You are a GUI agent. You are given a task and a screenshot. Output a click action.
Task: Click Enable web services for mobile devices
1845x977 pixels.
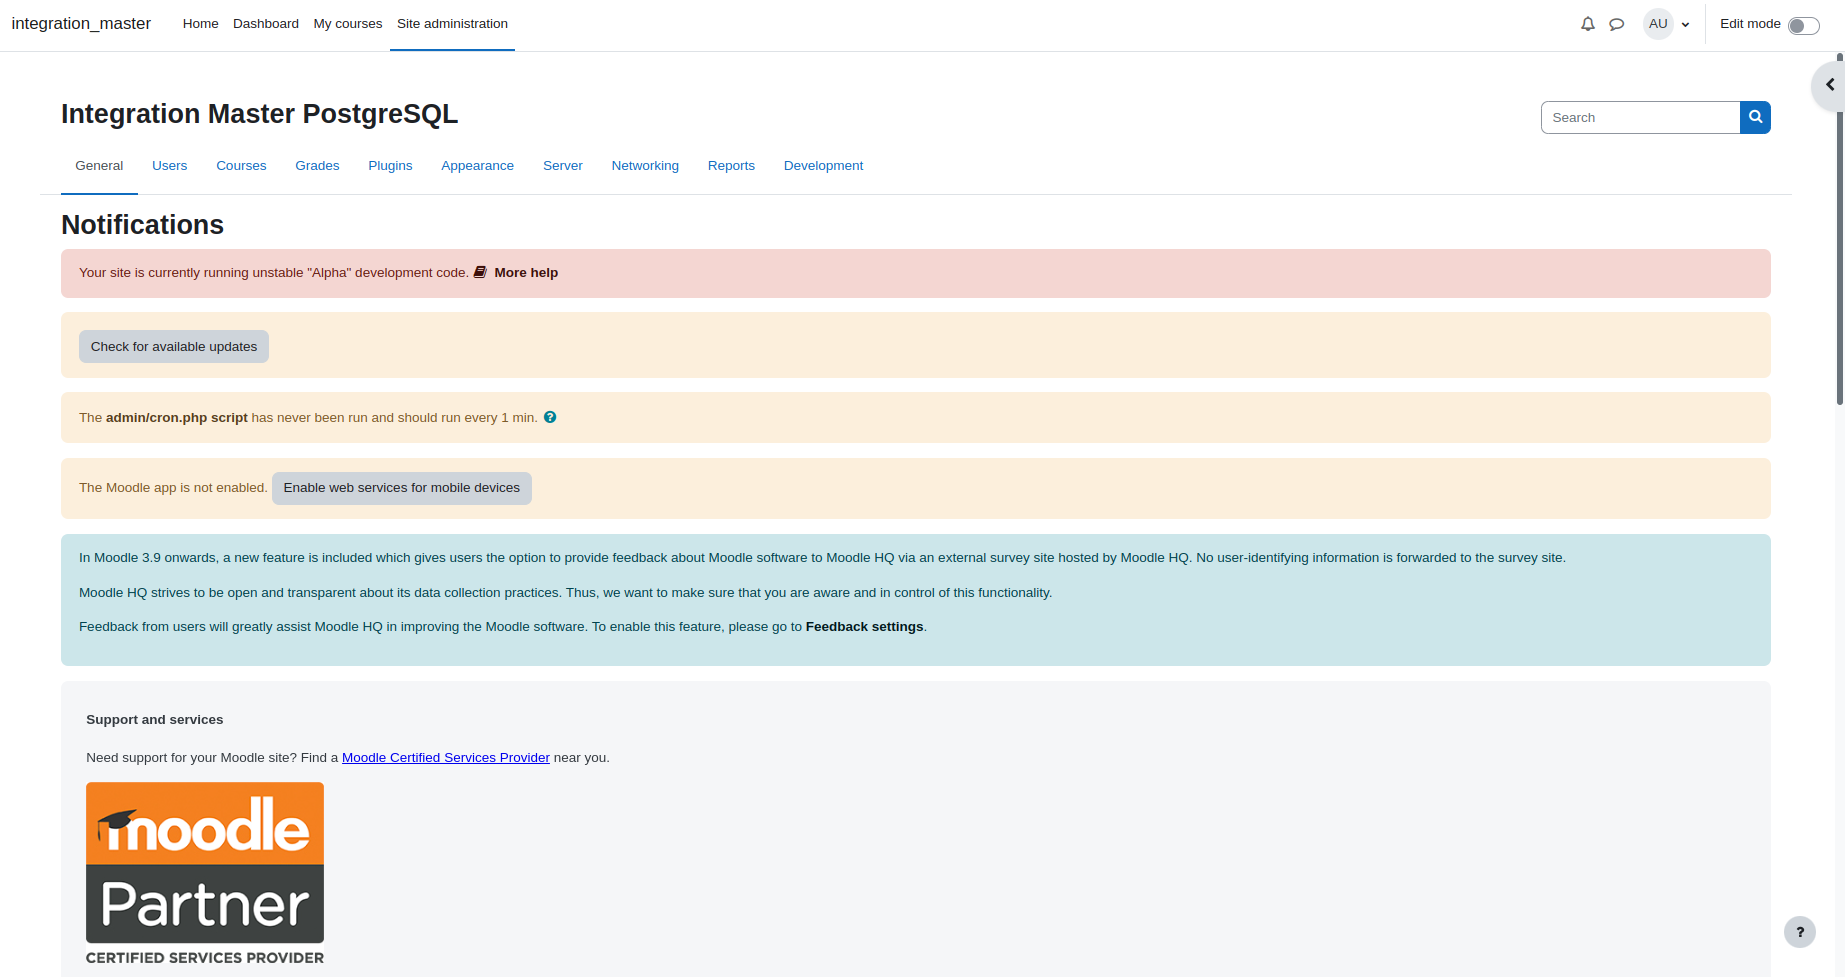402,488
